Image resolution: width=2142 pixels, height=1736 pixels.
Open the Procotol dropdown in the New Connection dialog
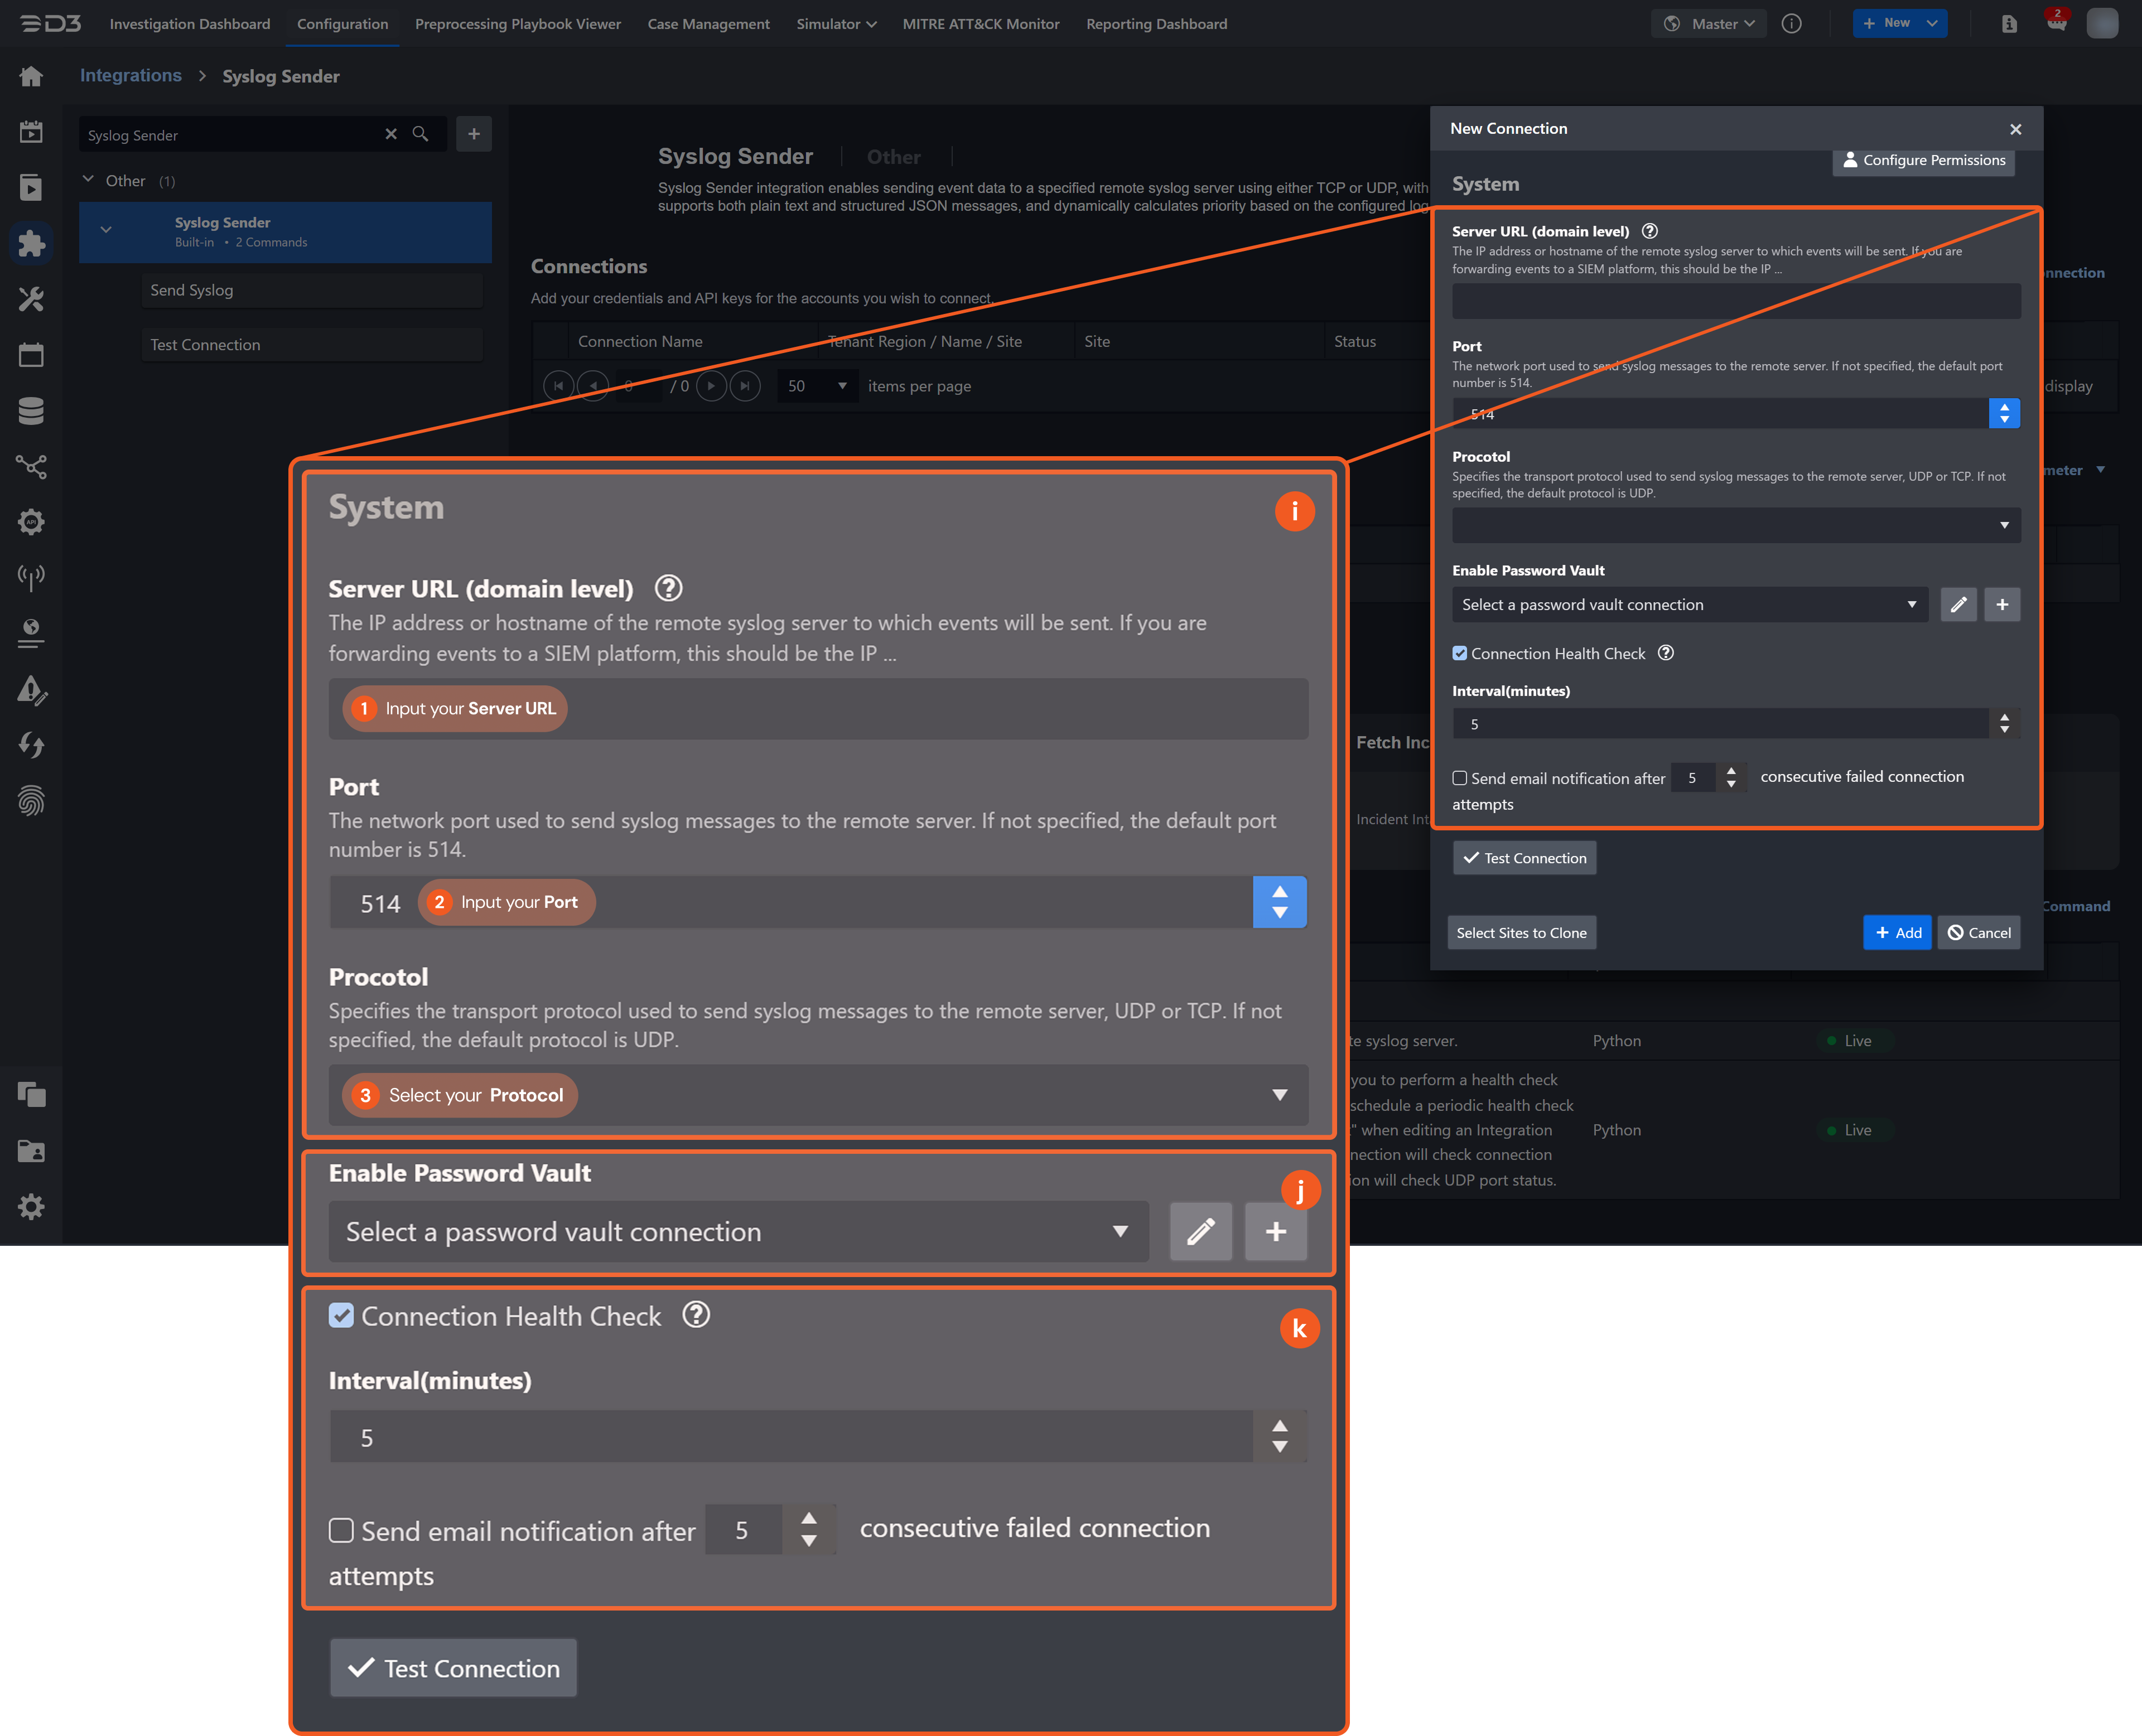pos(1736,525)
